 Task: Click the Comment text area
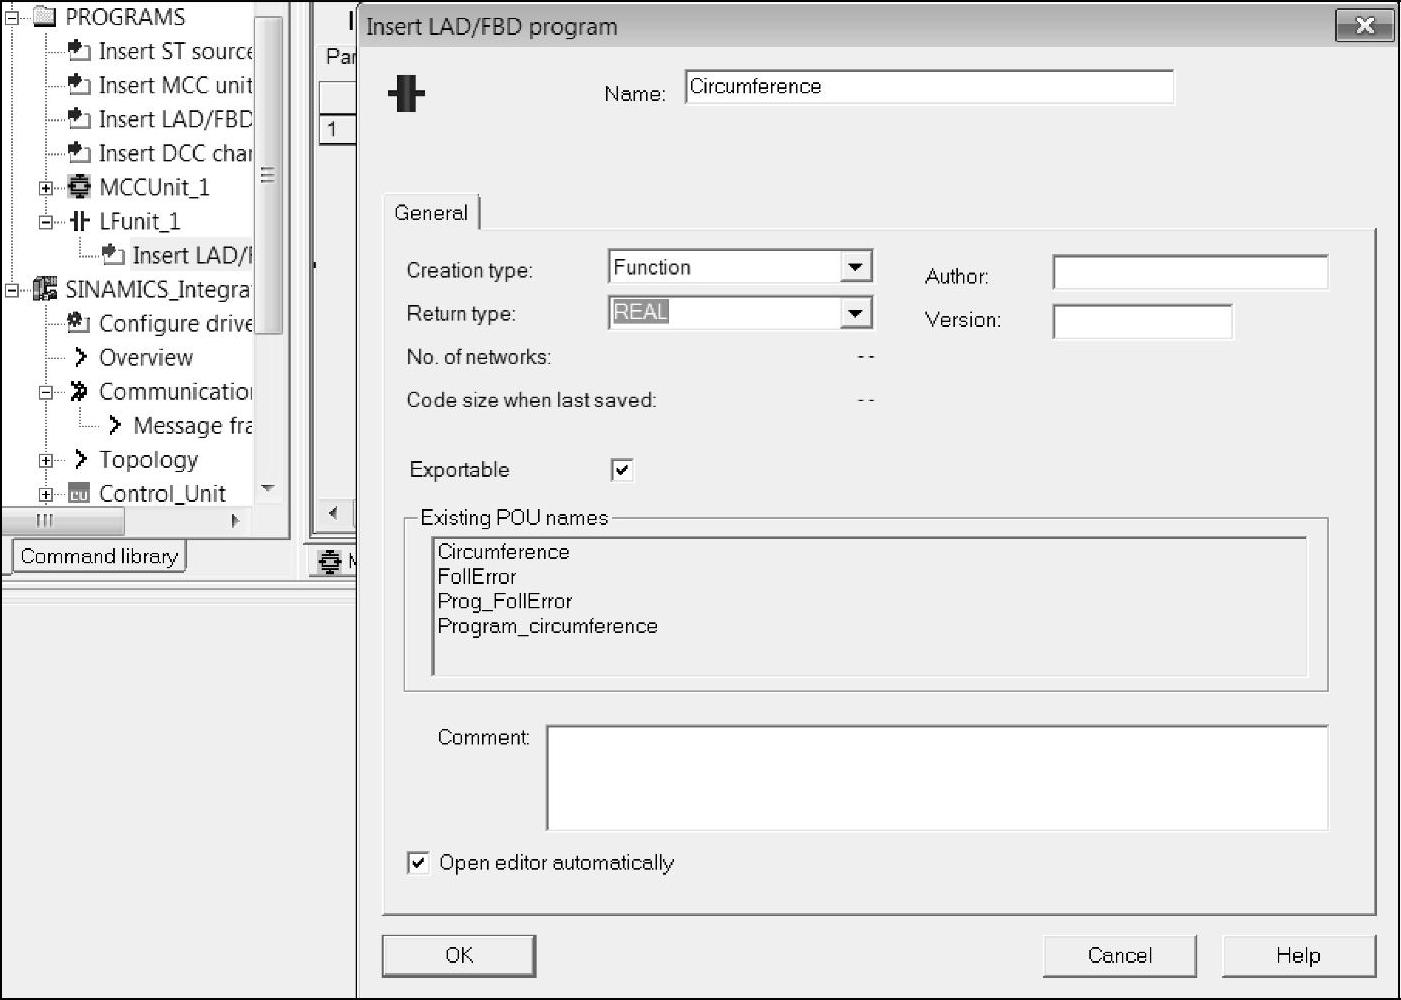(937, 778)
